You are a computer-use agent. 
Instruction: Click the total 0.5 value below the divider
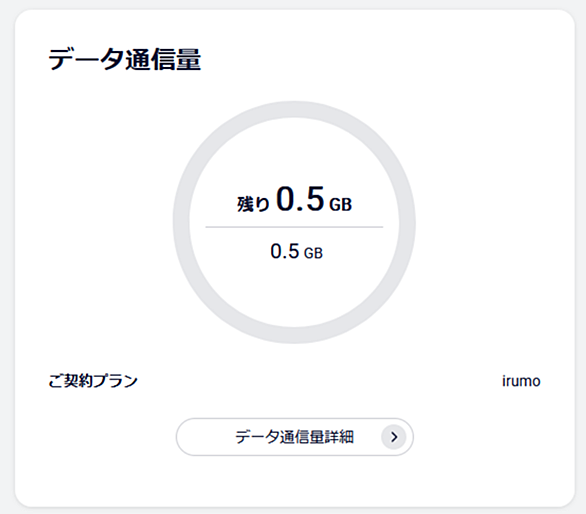(x=285, y=251)
